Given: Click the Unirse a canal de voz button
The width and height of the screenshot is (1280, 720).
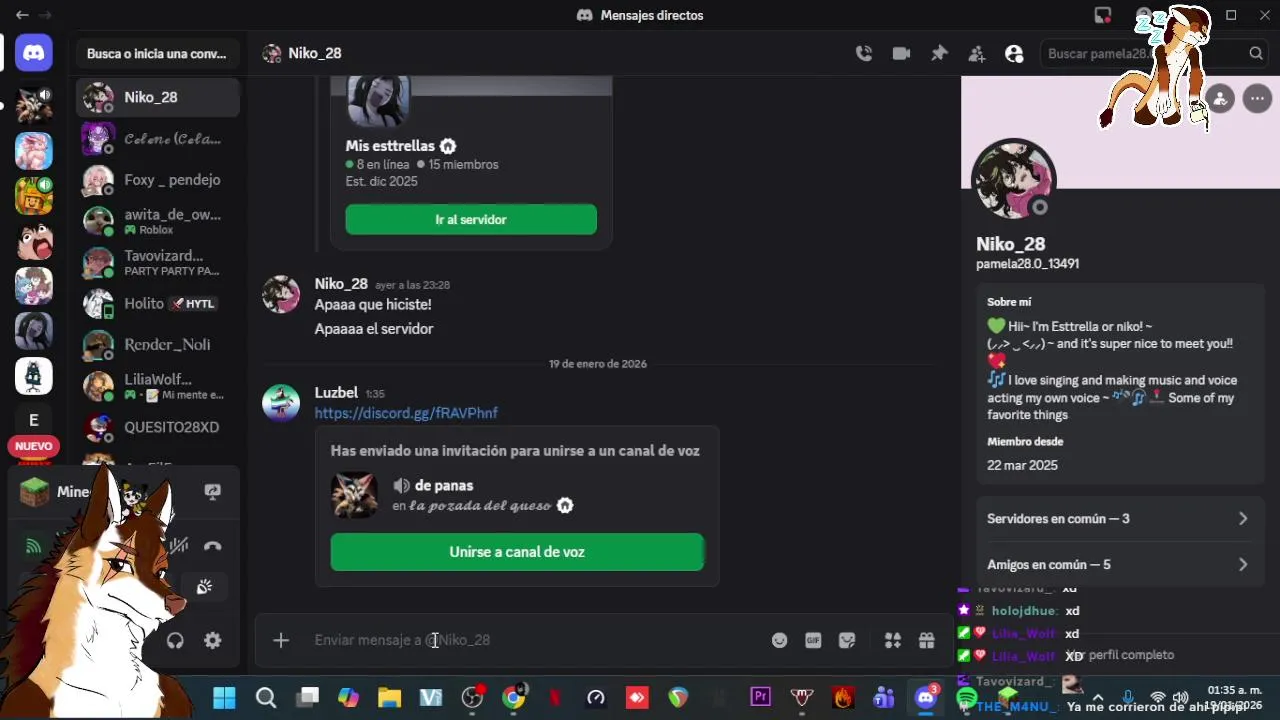Looking at the screenshot, I should pos(517,552).
